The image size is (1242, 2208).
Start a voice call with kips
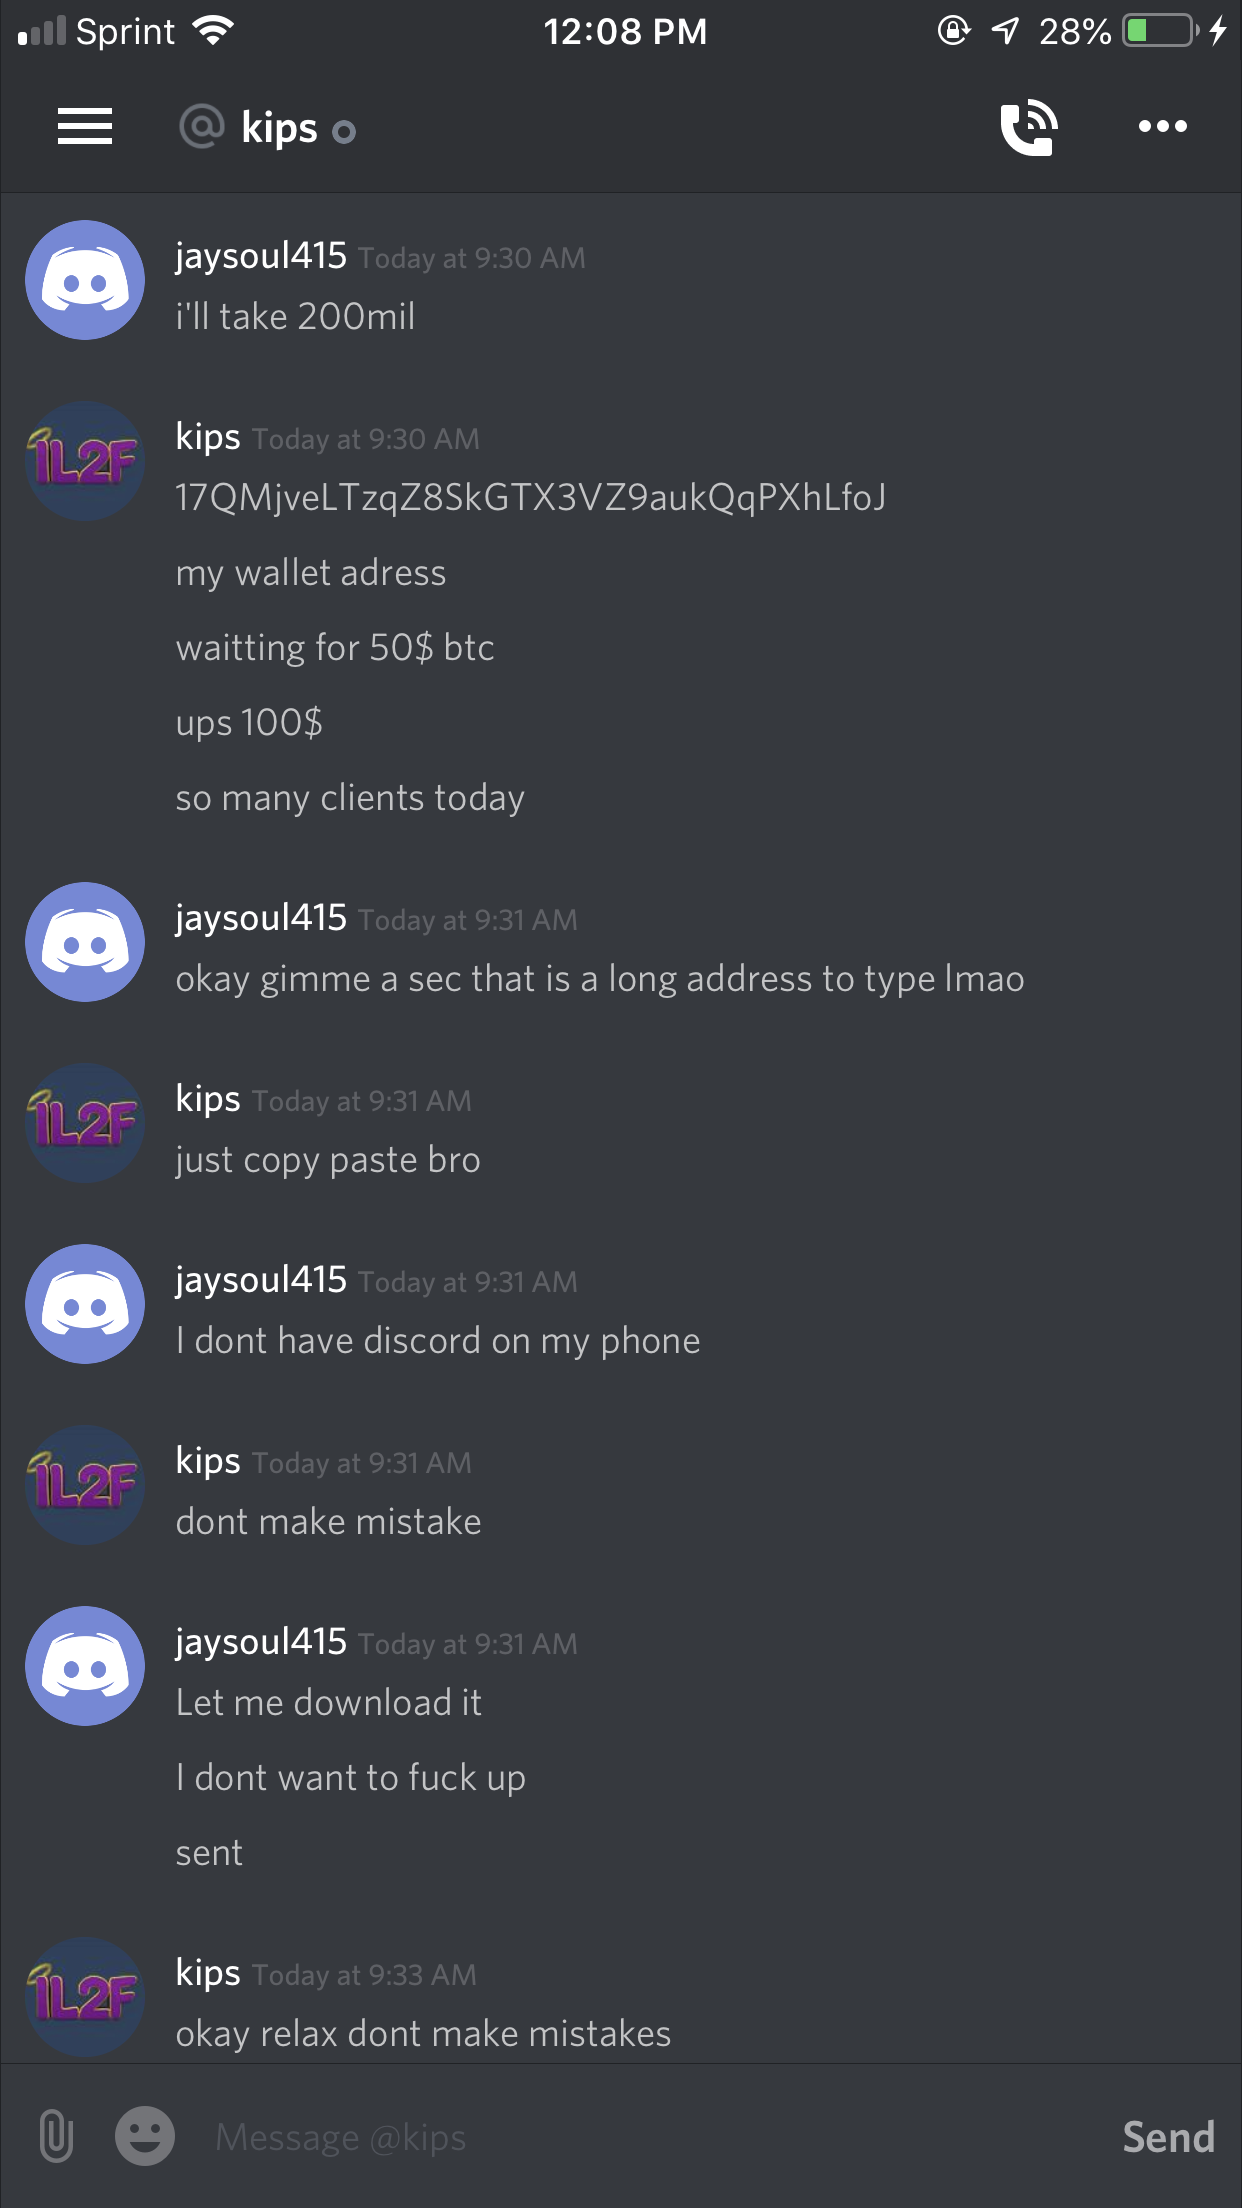click(1029, 127)
